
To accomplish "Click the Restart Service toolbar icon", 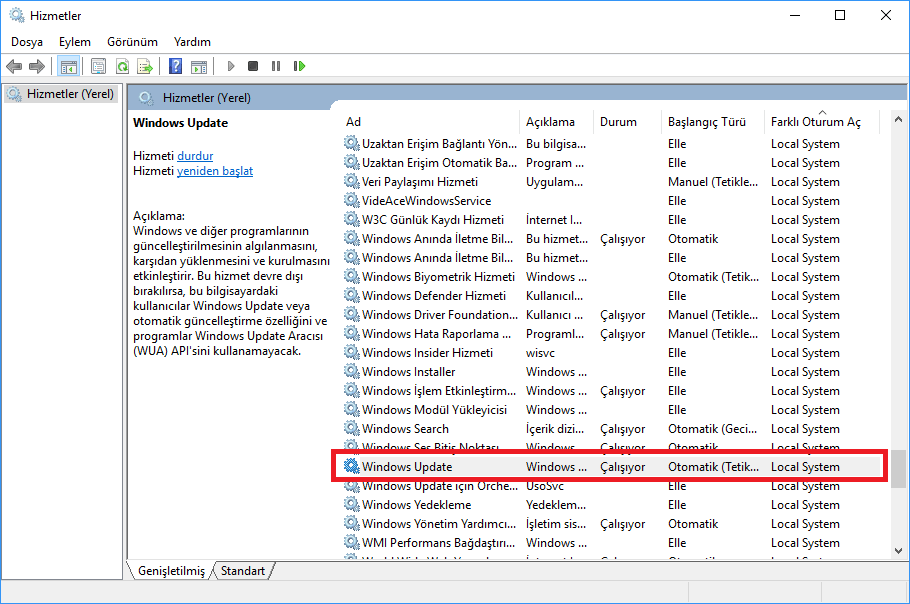I will coord(299,67).
